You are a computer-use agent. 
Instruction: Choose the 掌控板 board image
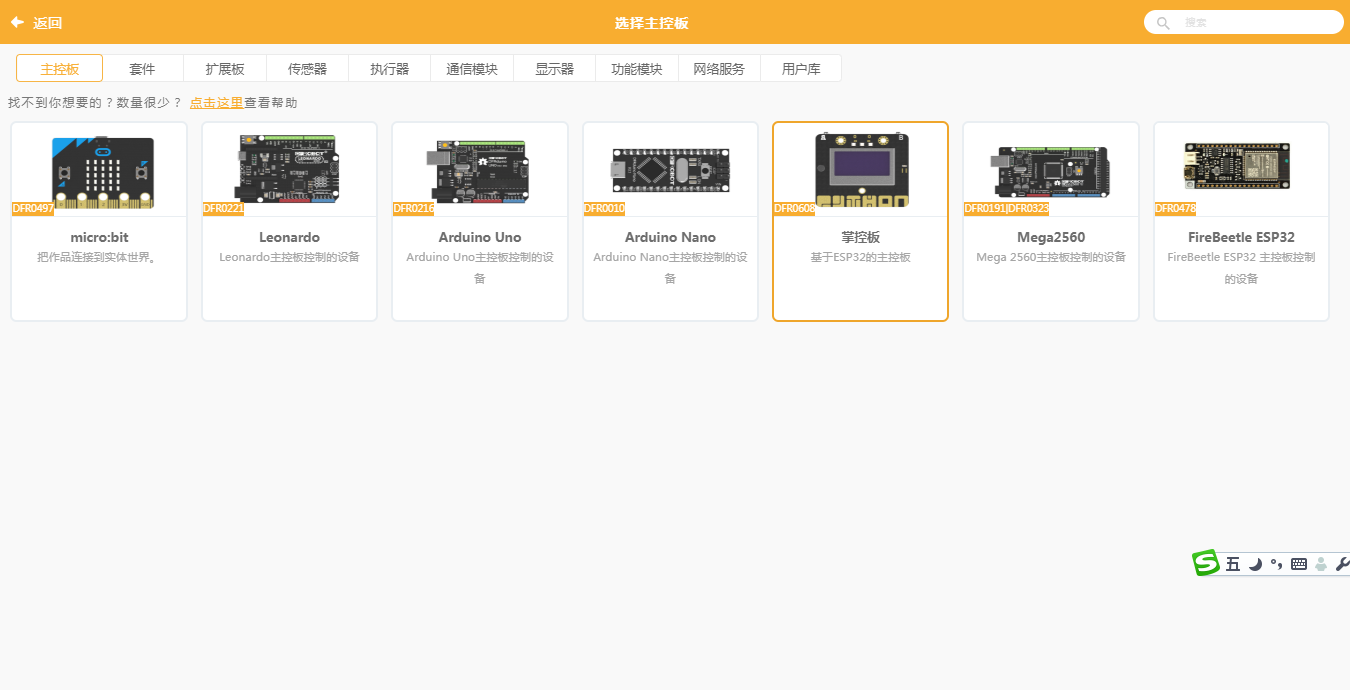(861, 169)
